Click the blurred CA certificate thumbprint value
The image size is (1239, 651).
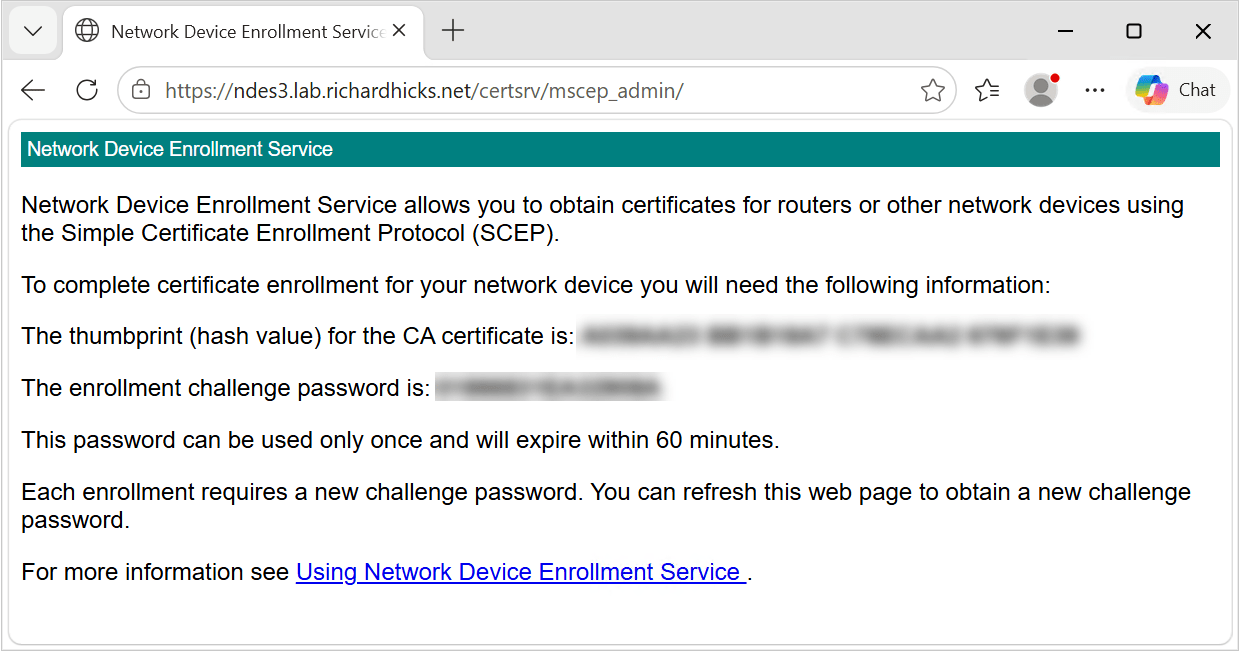(x=829, y=336)
